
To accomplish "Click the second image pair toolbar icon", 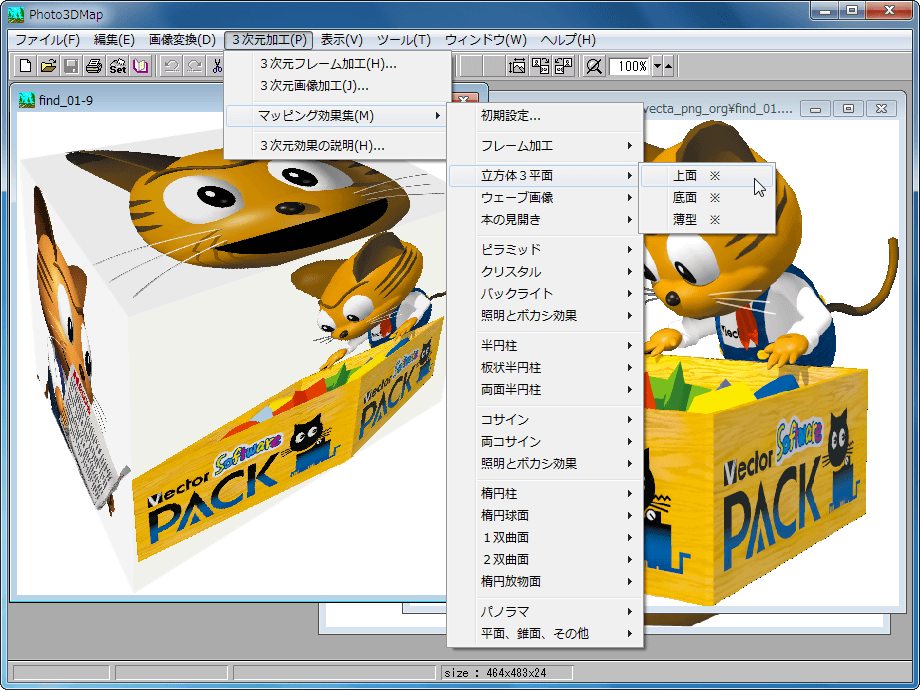I will tap(563, 66).
